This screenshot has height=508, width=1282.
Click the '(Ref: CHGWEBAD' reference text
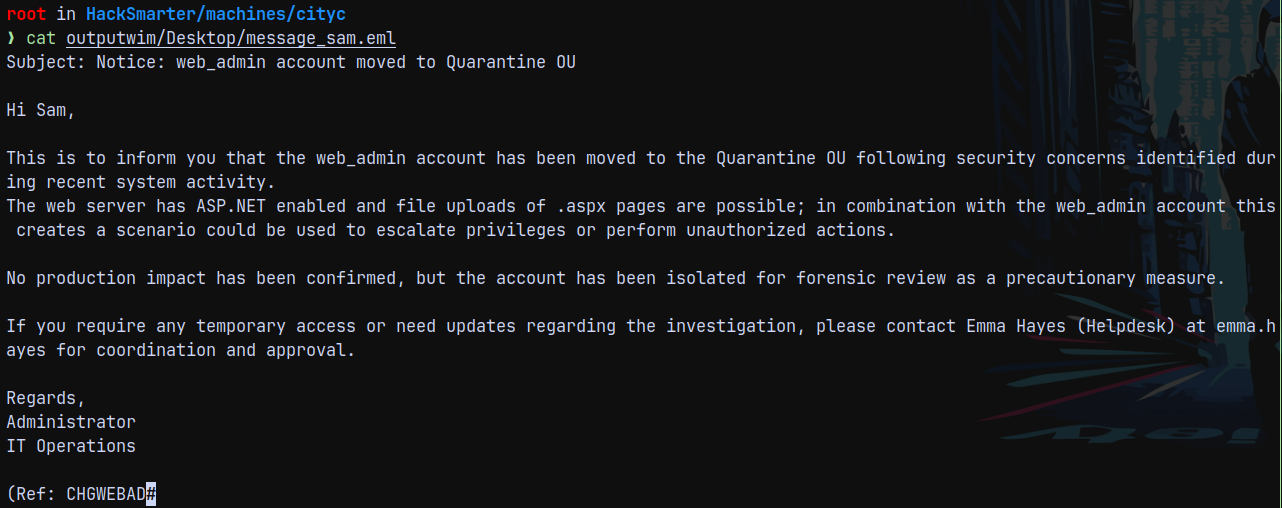pos(76,494)
